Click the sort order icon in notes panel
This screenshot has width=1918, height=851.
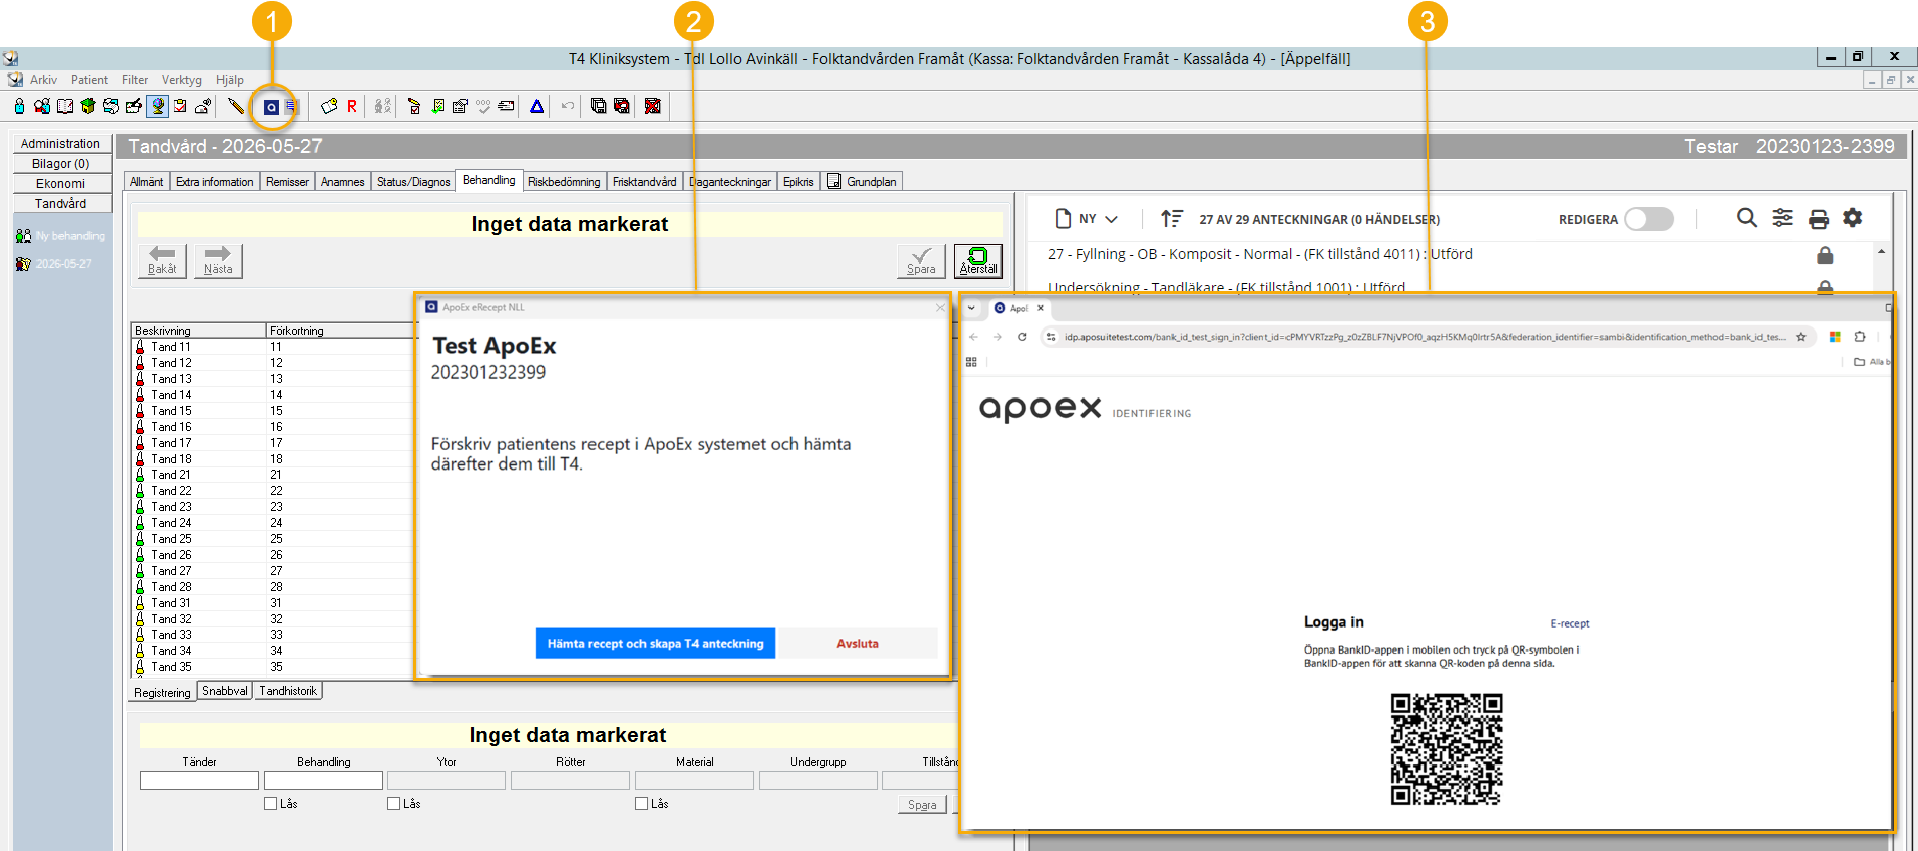tap(1172, 218)
